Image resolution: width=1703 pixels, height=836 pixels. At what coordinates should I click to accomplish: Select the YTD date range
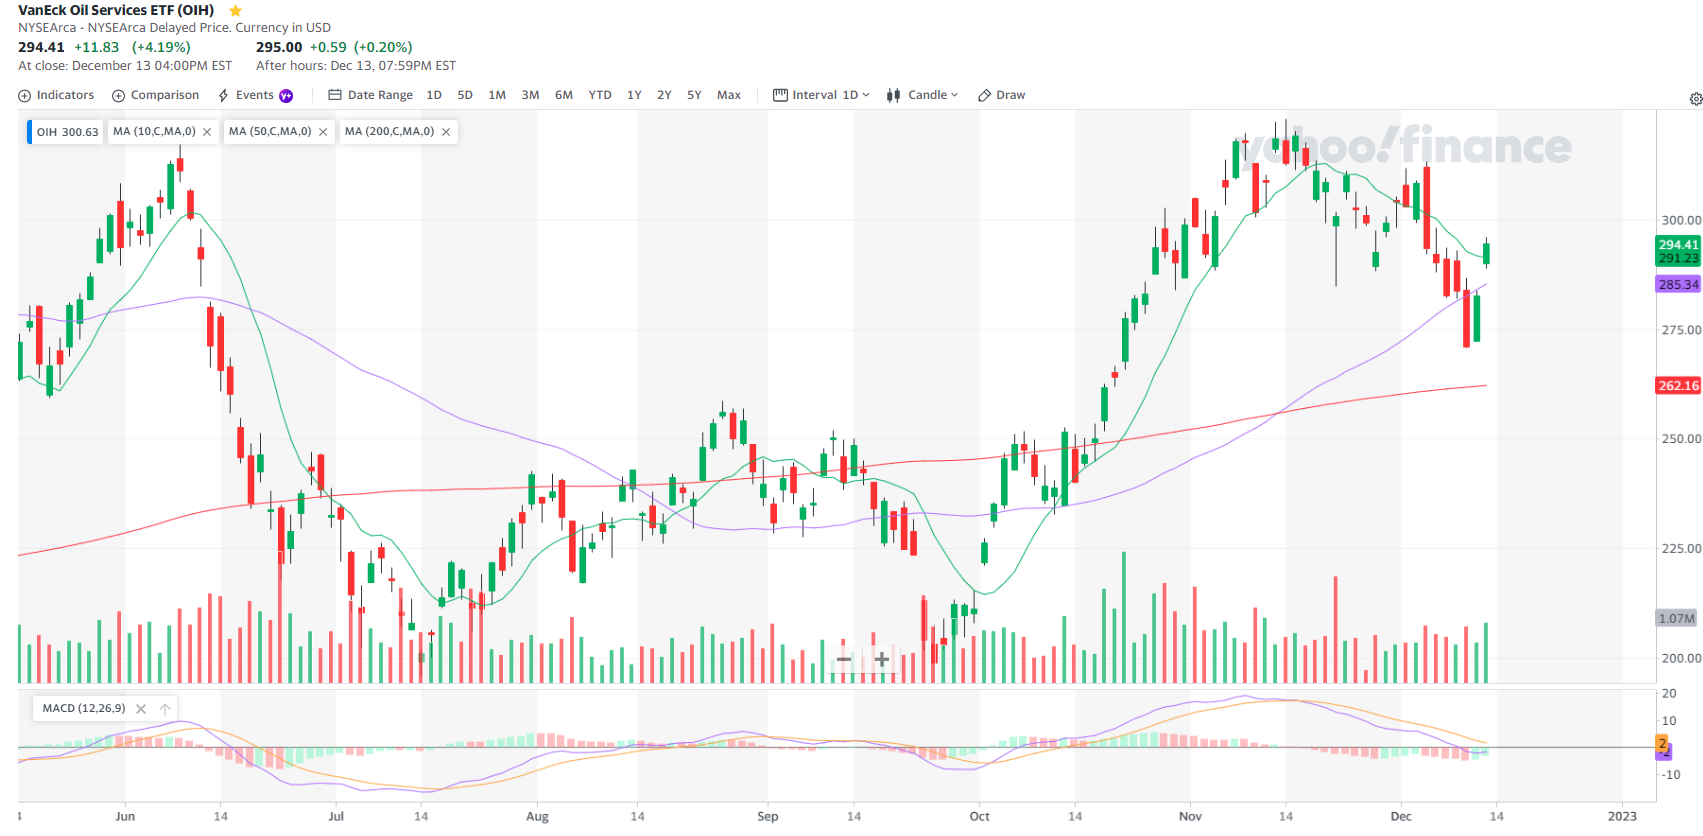click(600, 95)
